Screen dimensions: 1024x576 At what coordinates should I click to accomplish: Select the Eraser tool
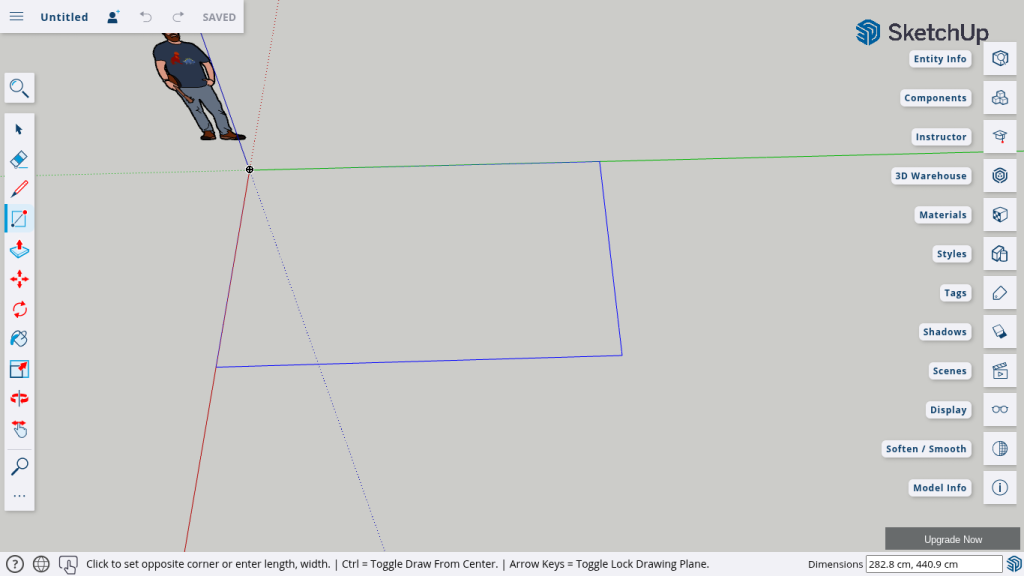[19, 159]
